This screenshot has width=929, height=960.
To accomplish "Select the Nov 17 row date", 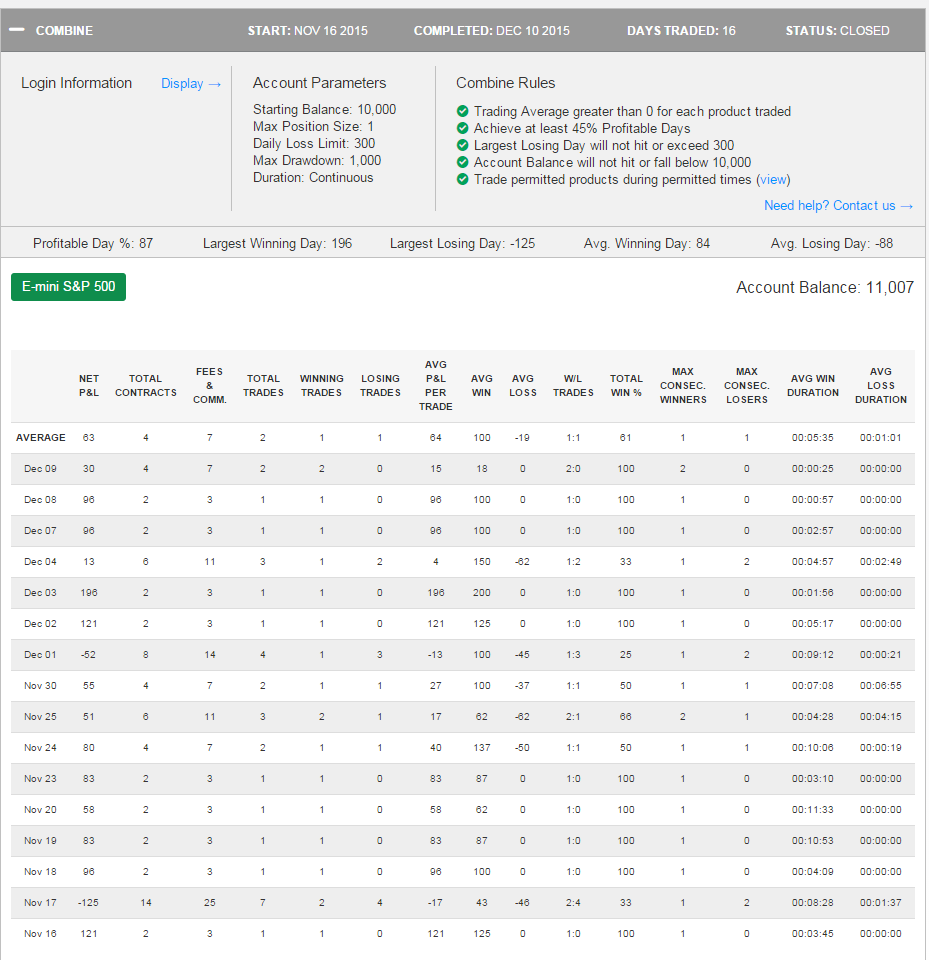I will coord(40,902).
